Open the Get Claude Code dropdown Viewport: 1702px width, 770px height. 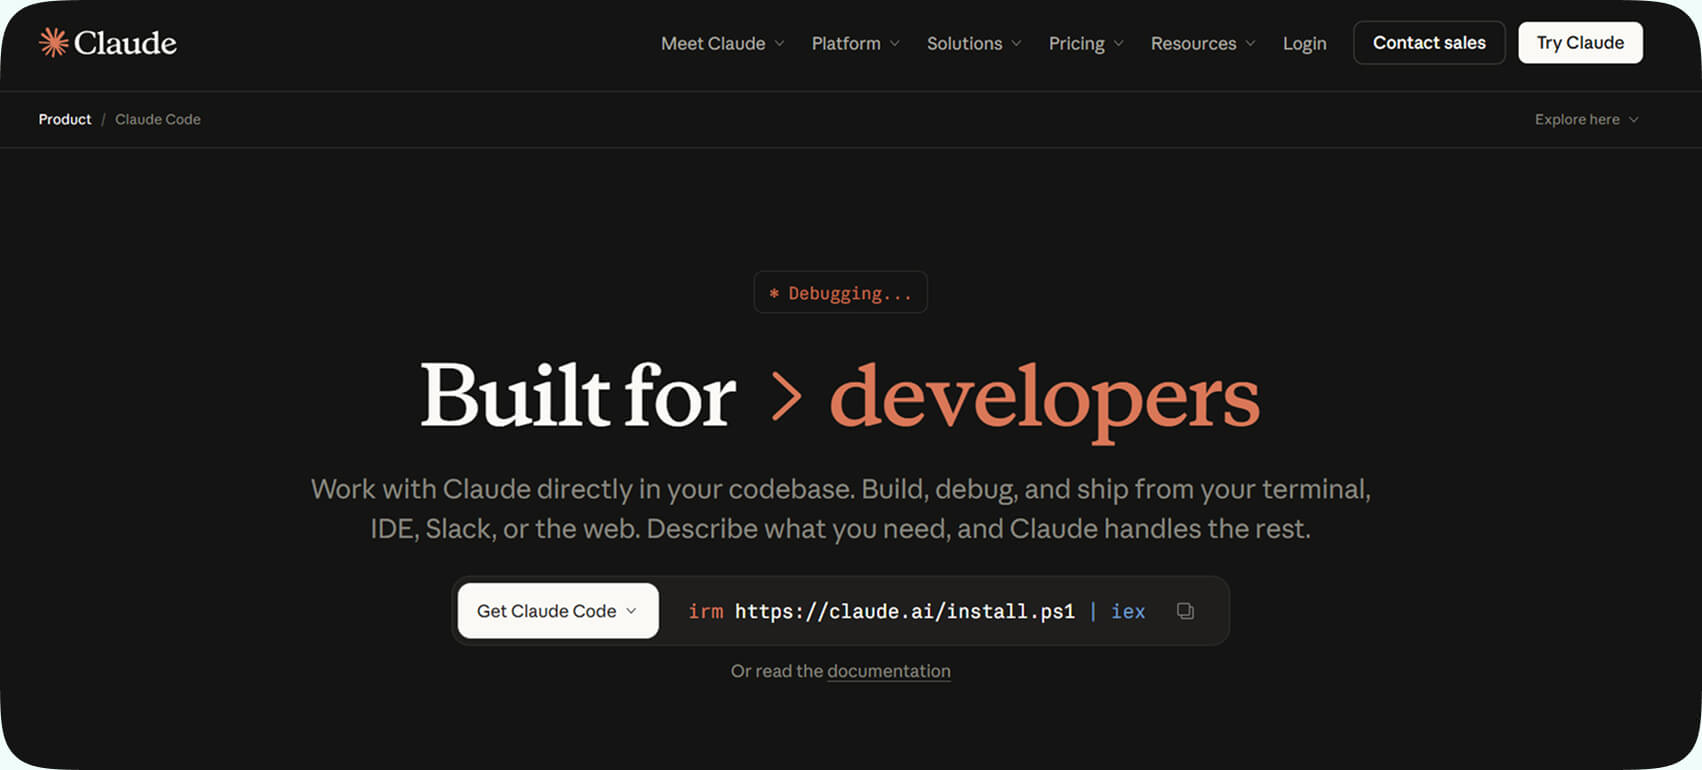[558, 611]
